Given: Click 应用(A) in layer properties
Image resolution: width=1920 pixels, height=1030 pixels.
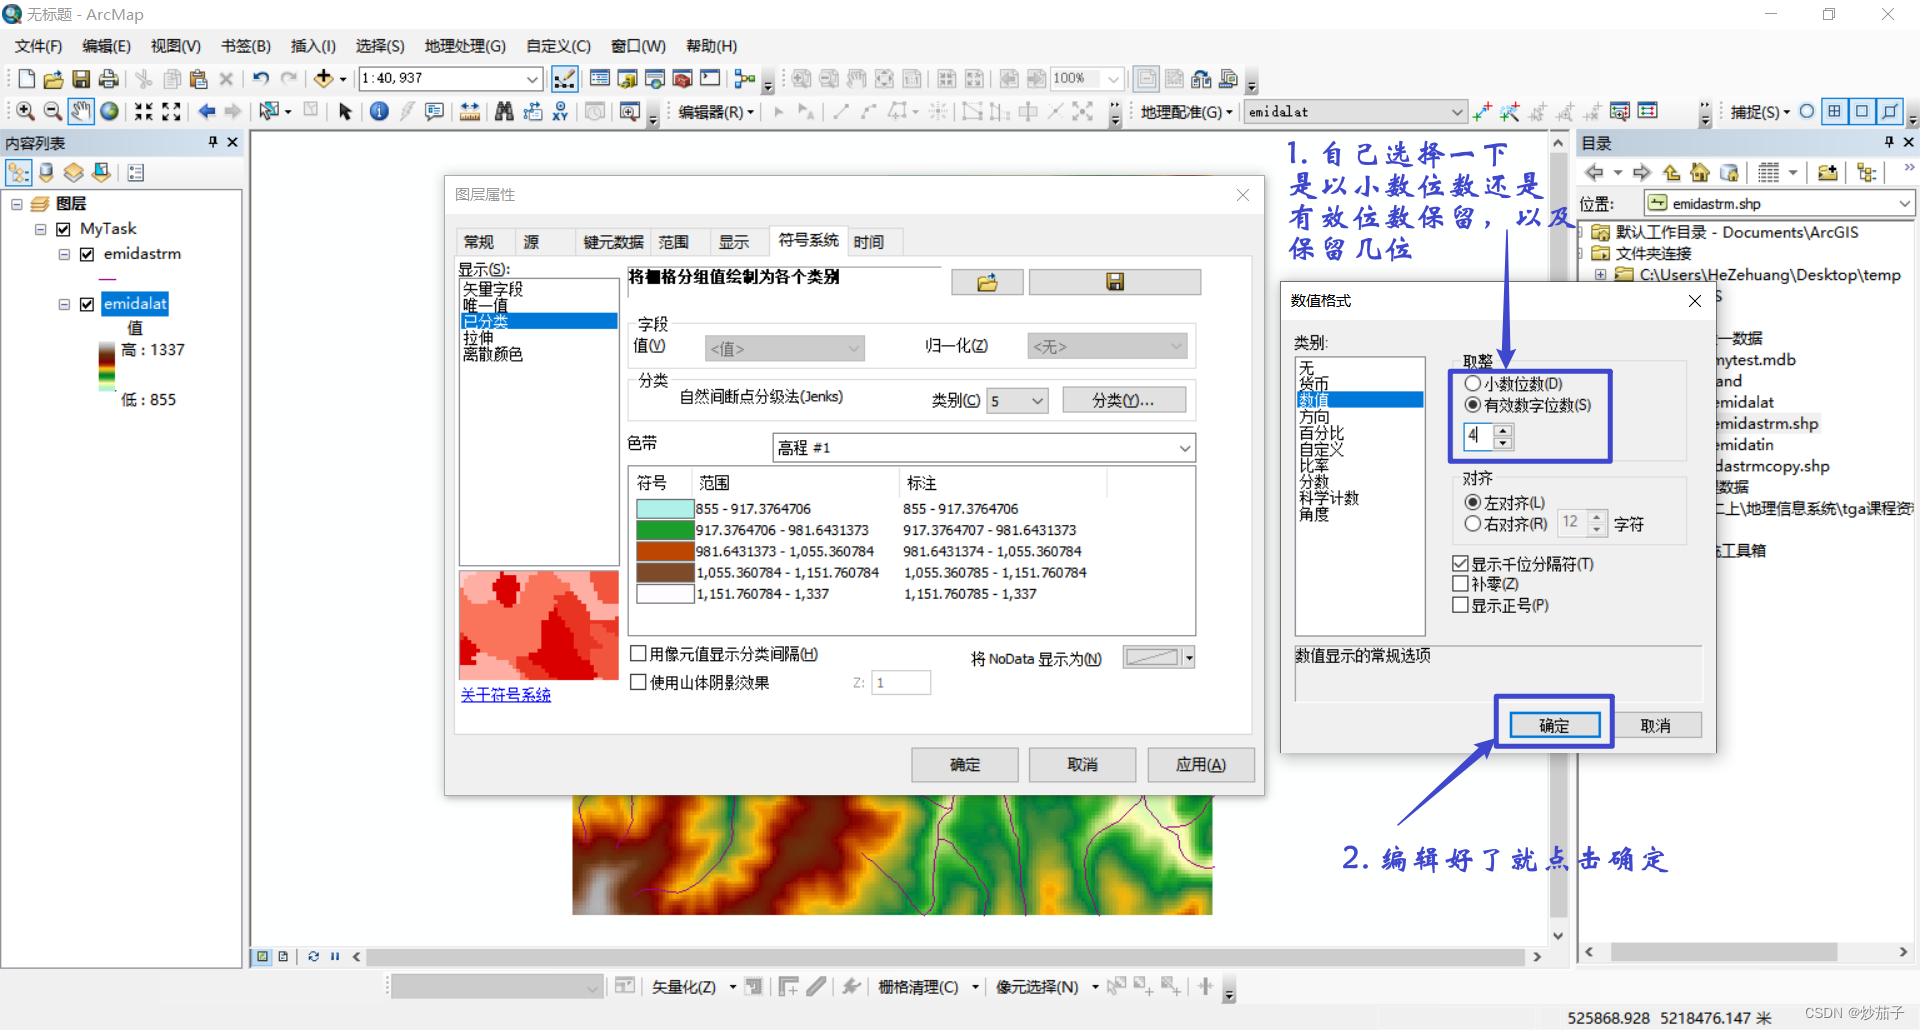Looking at the screenshot, I should coord(1201,765).
